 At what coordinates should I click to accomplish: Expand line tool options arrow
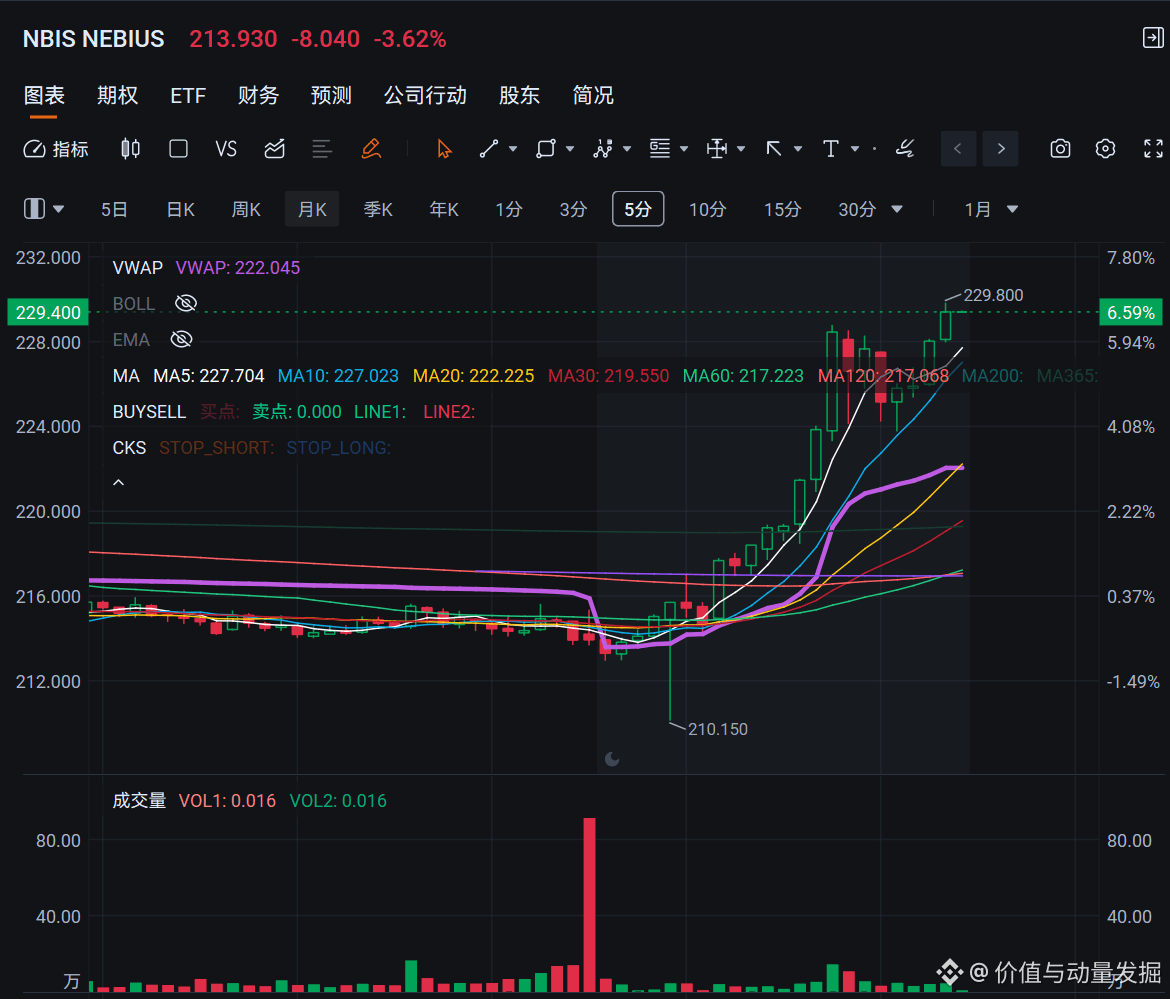coord(513,149)
